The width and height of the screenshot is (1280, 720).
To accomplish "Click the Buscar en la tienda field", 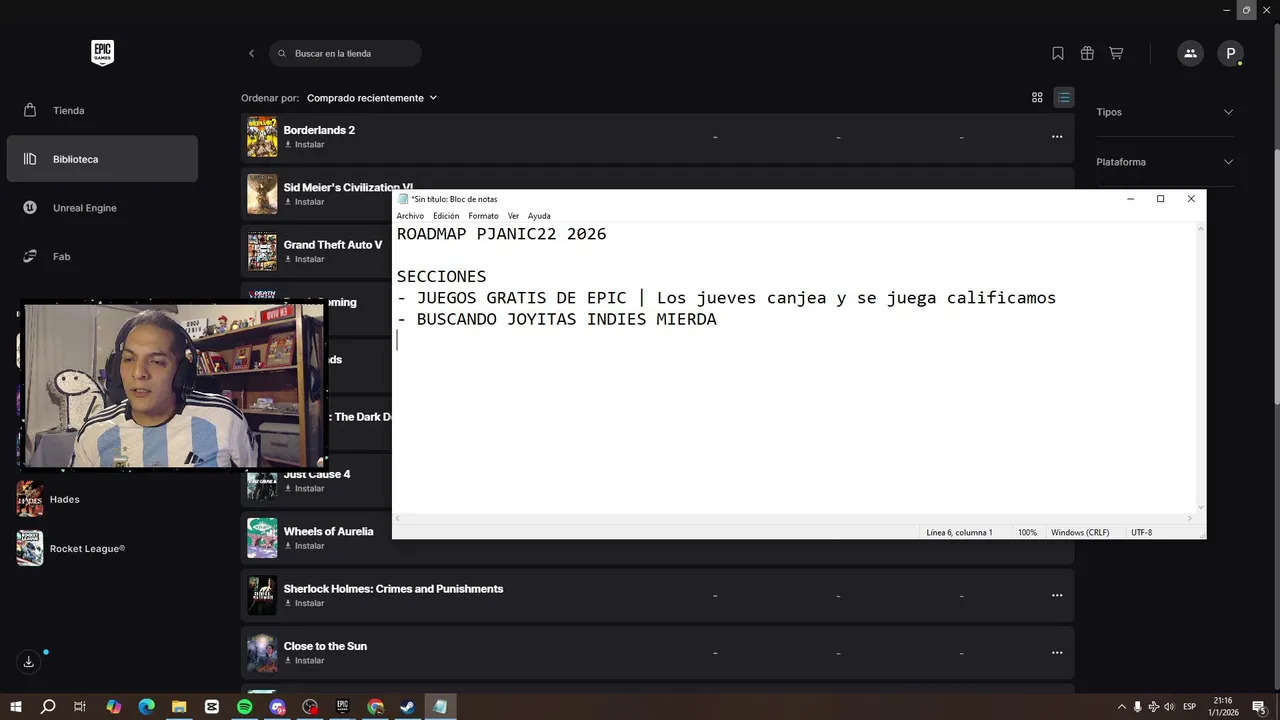I will (345, 53).
